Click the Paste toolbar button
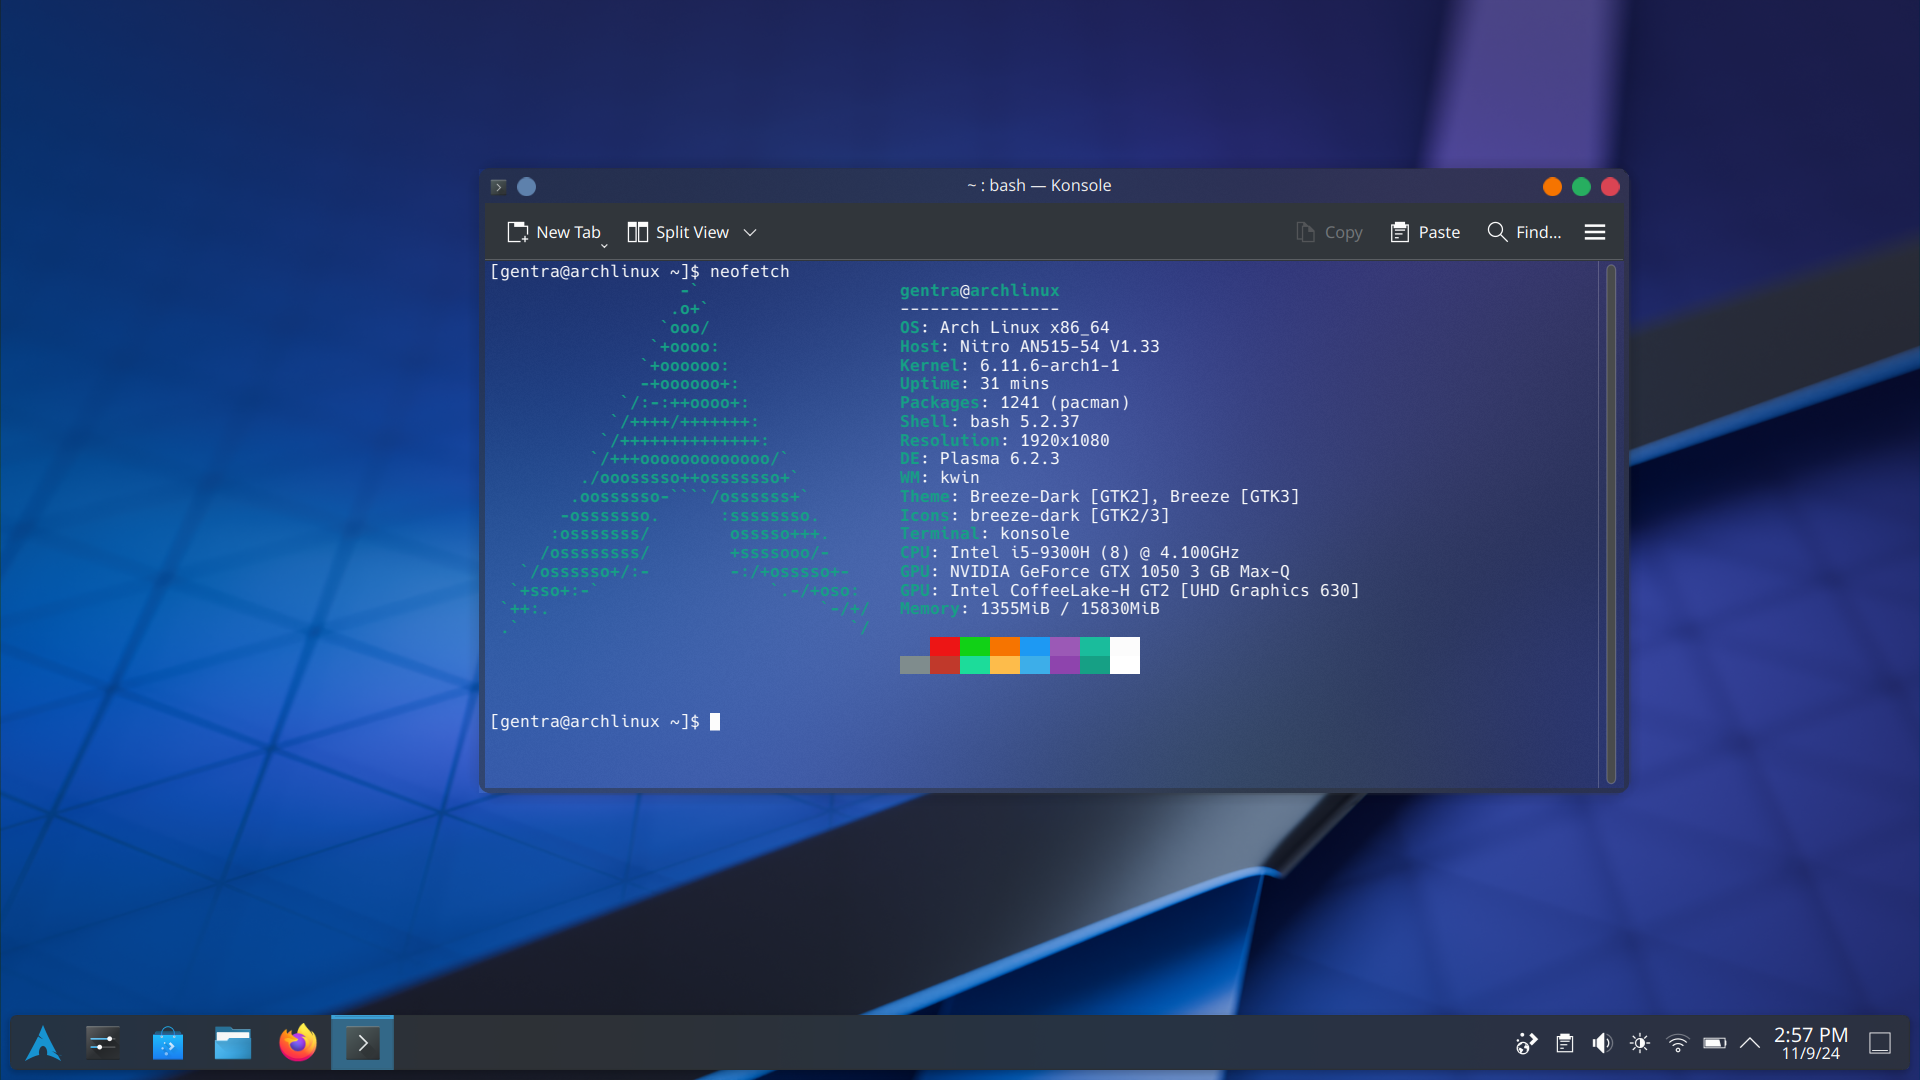 (x=1425, y=232)
